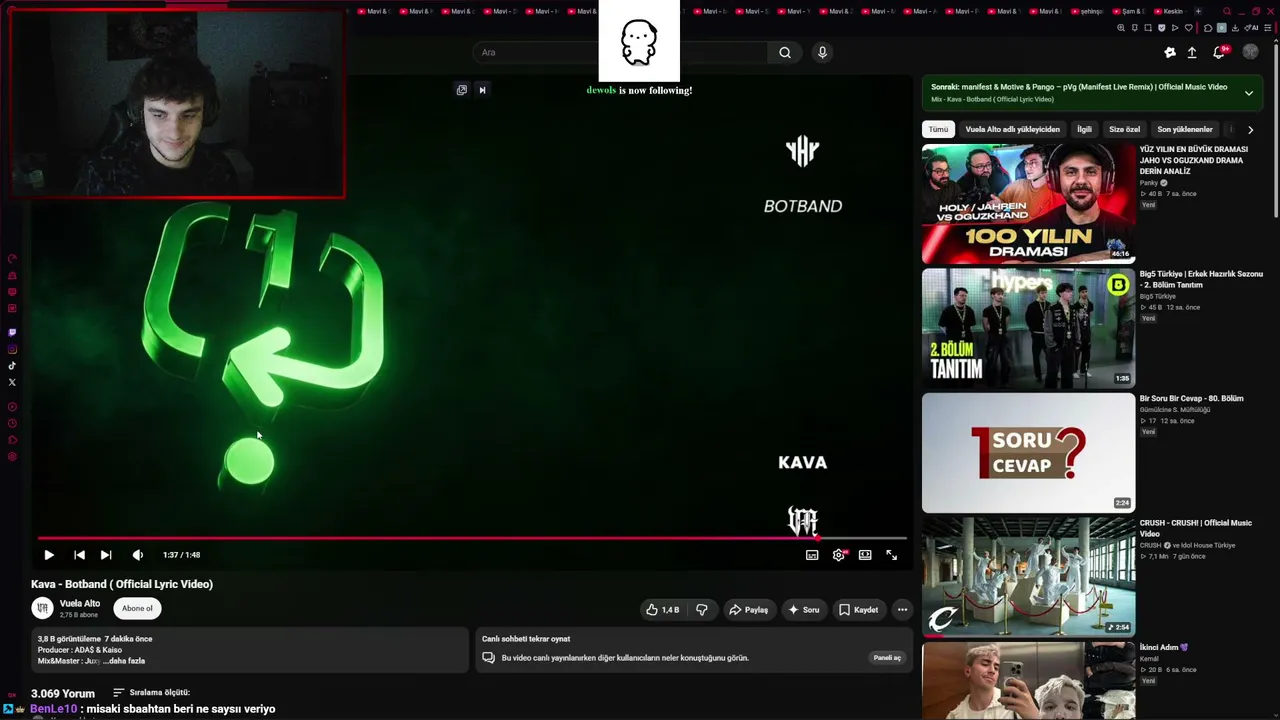Open the player settings gear

(x=839, y=555)
